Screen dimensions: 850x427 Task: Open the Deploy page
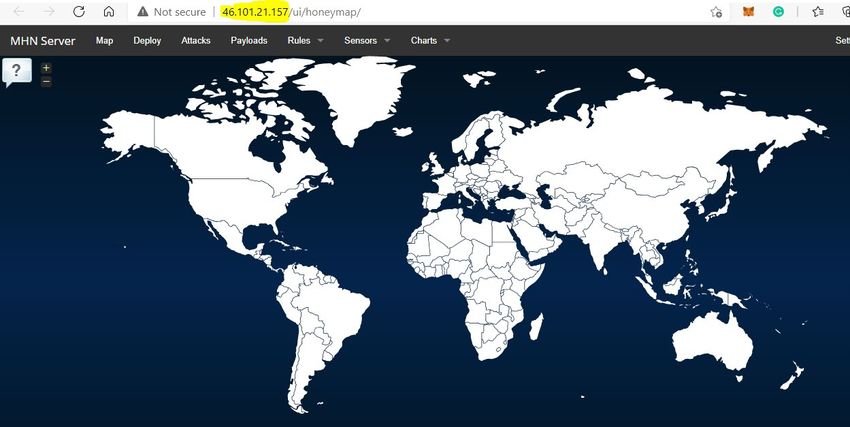pos(147,41)
